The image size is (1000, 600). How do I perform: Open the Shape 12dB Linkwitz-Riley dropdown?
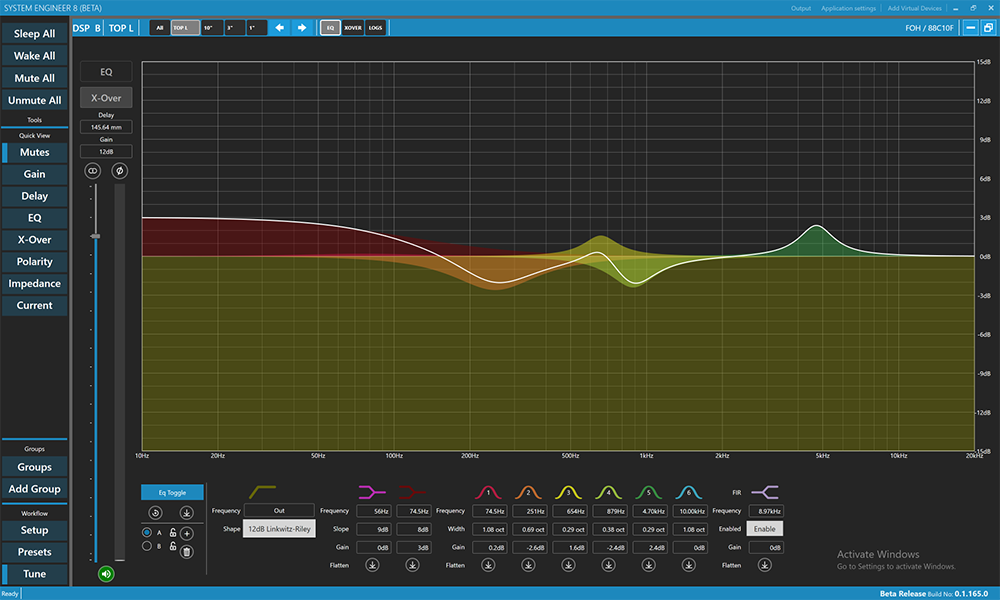pos(279,528)
